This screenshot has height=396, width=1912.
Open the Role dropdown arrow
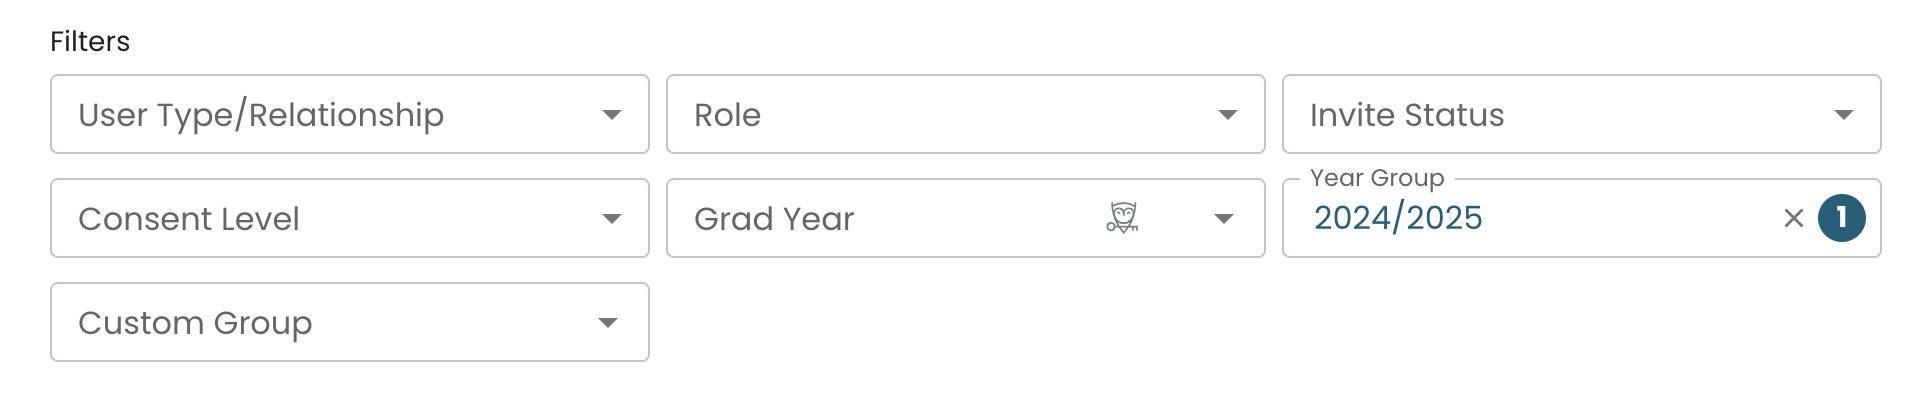coord(1227,115)
